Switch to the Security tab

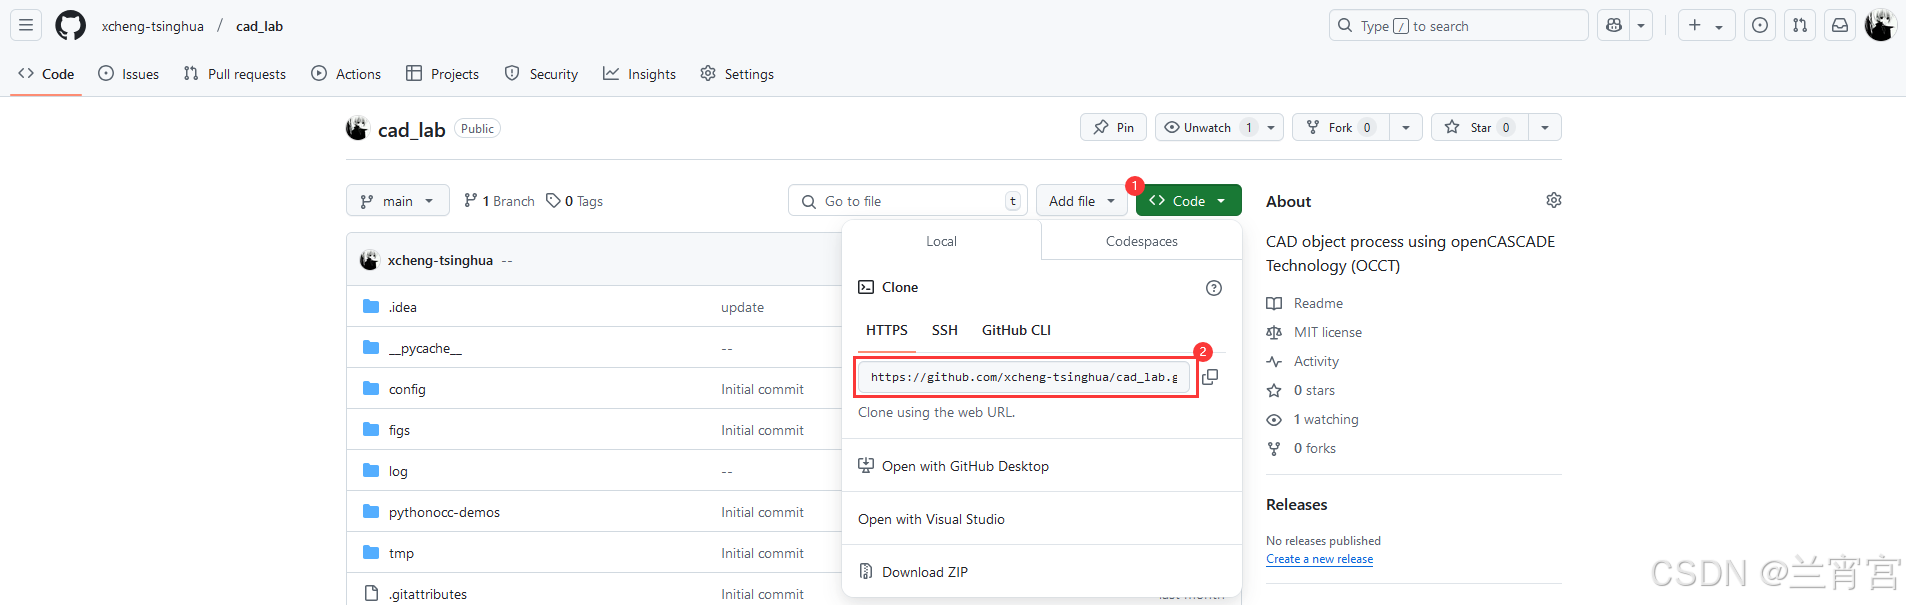click(541, 74)
